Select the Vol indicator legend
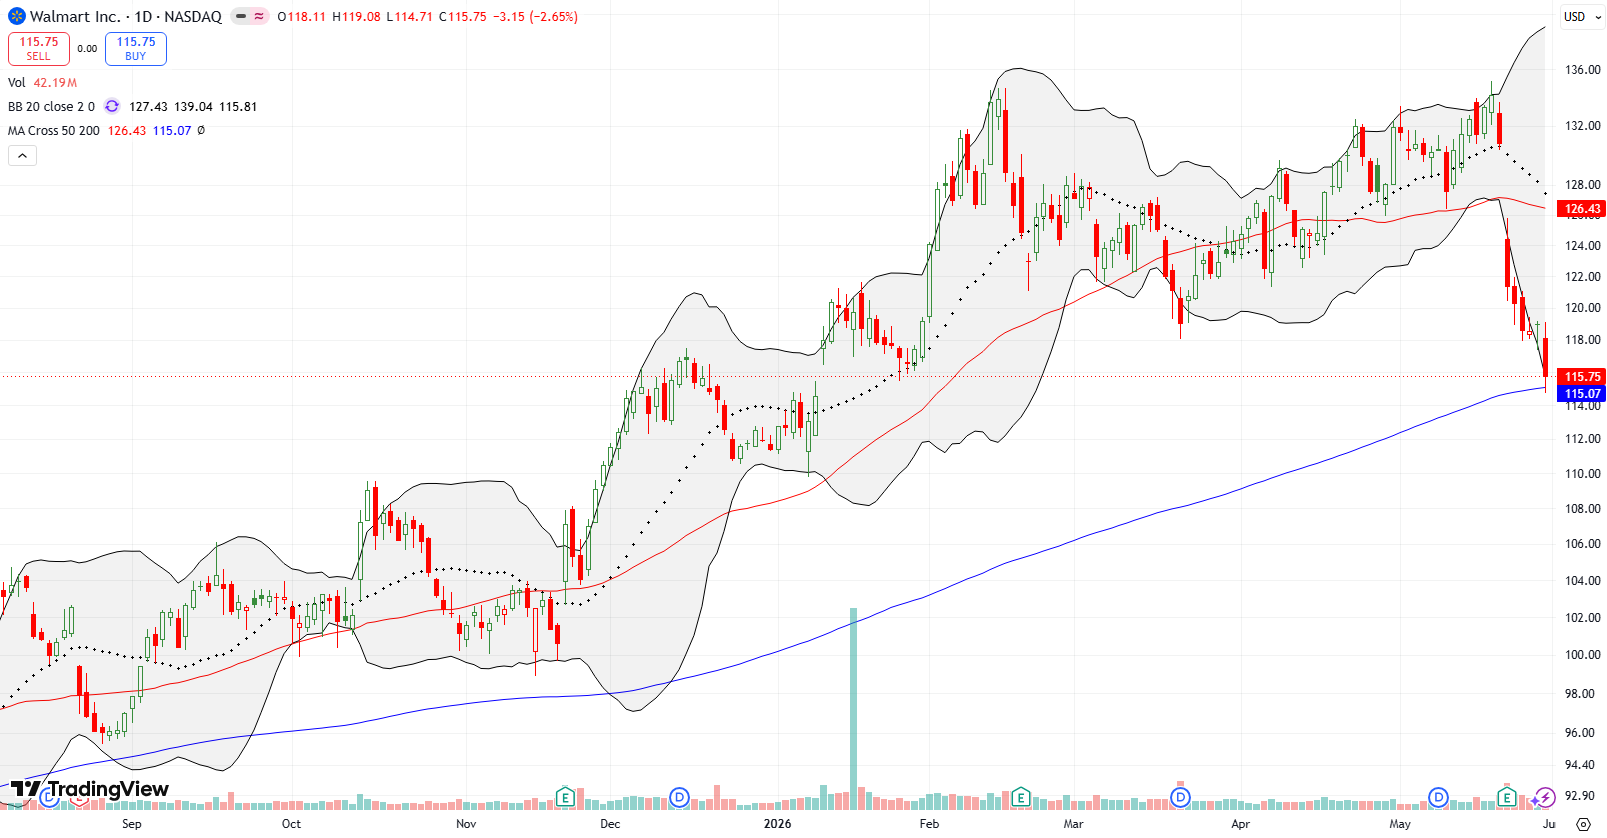 17,83
